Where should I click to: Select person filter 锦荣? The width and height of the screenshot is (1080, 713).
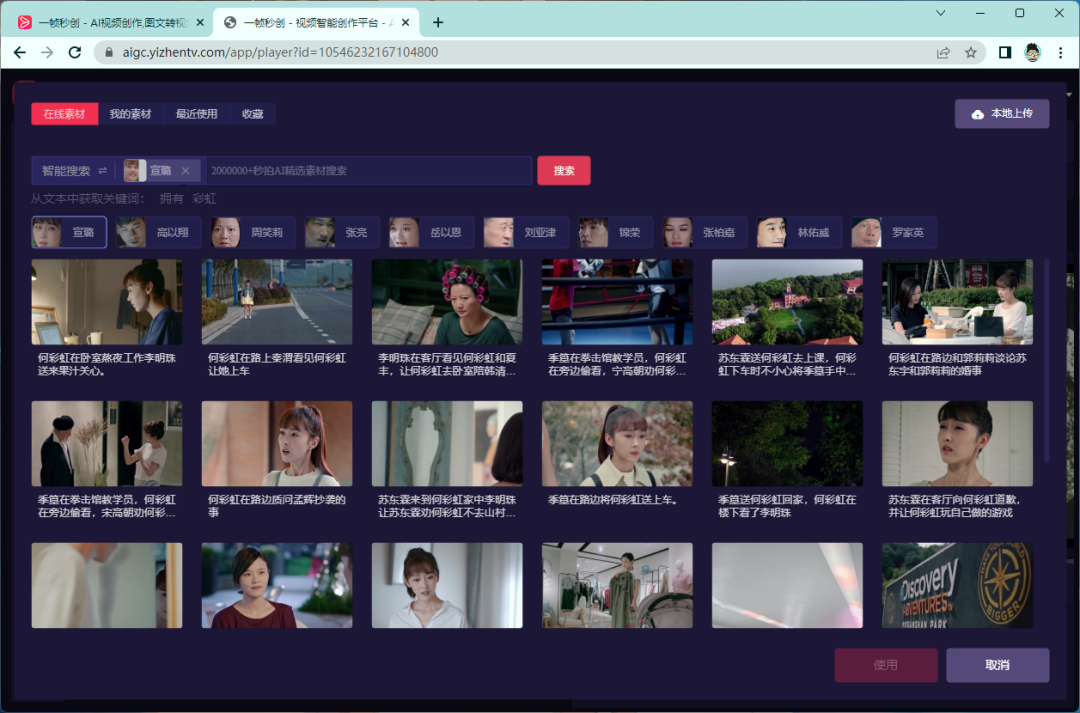point(615,232)
